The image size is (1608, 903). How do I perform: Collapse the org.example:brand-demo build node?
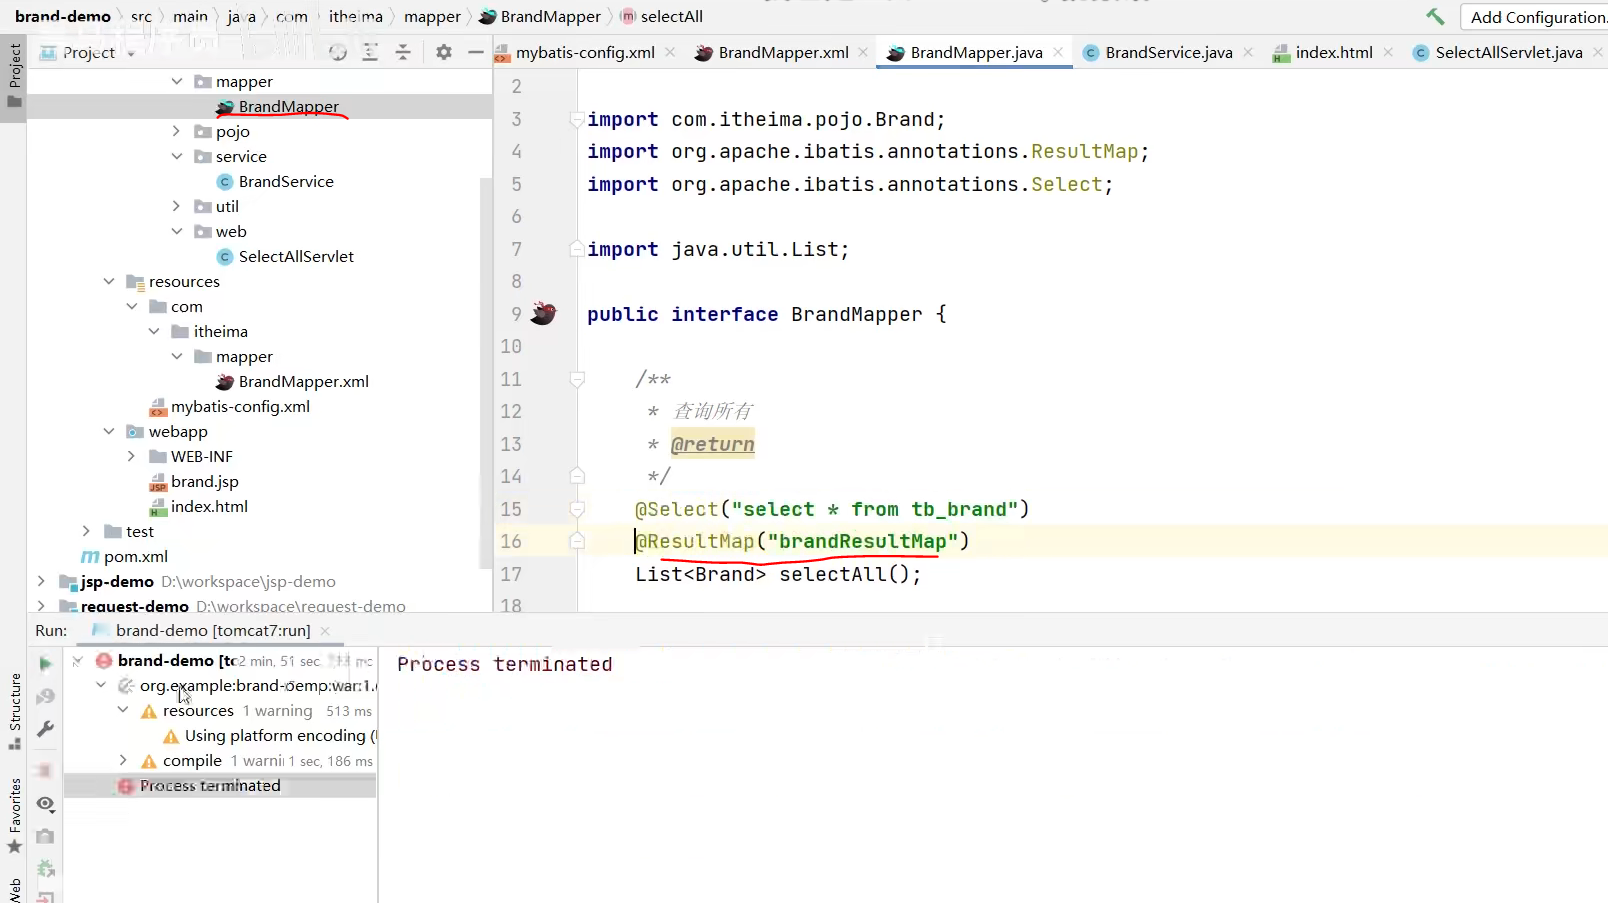[x=101, y=685]
